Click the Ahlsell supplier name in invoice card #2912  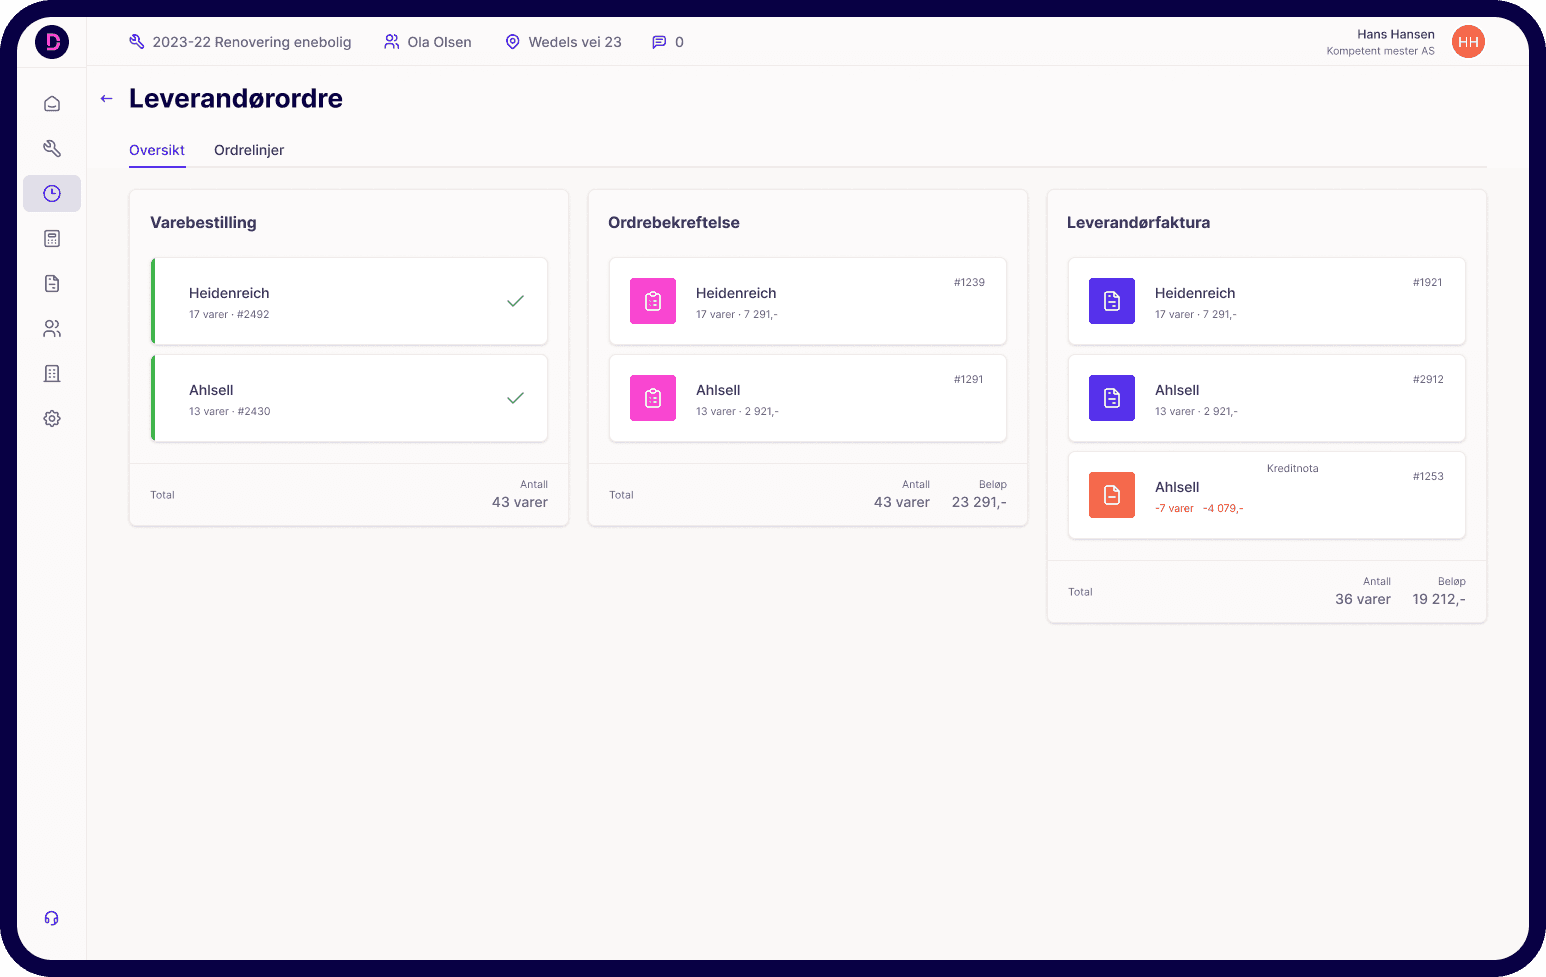pos(1177,390)
